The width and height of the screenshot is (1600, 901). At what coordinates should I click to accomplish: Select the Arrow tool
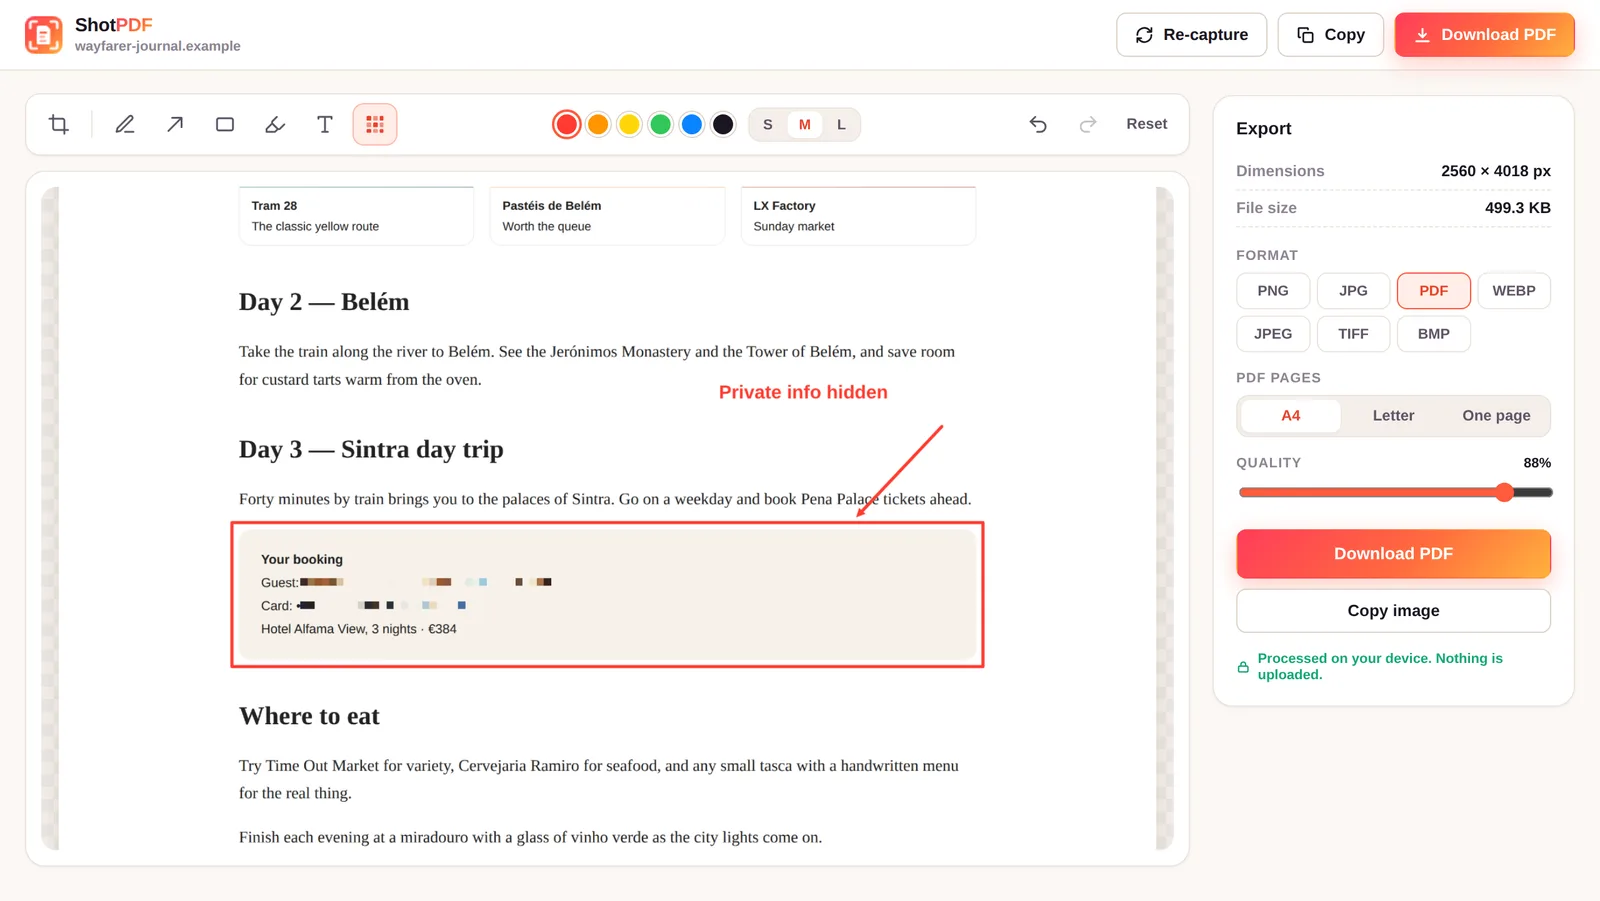[175, 124]
